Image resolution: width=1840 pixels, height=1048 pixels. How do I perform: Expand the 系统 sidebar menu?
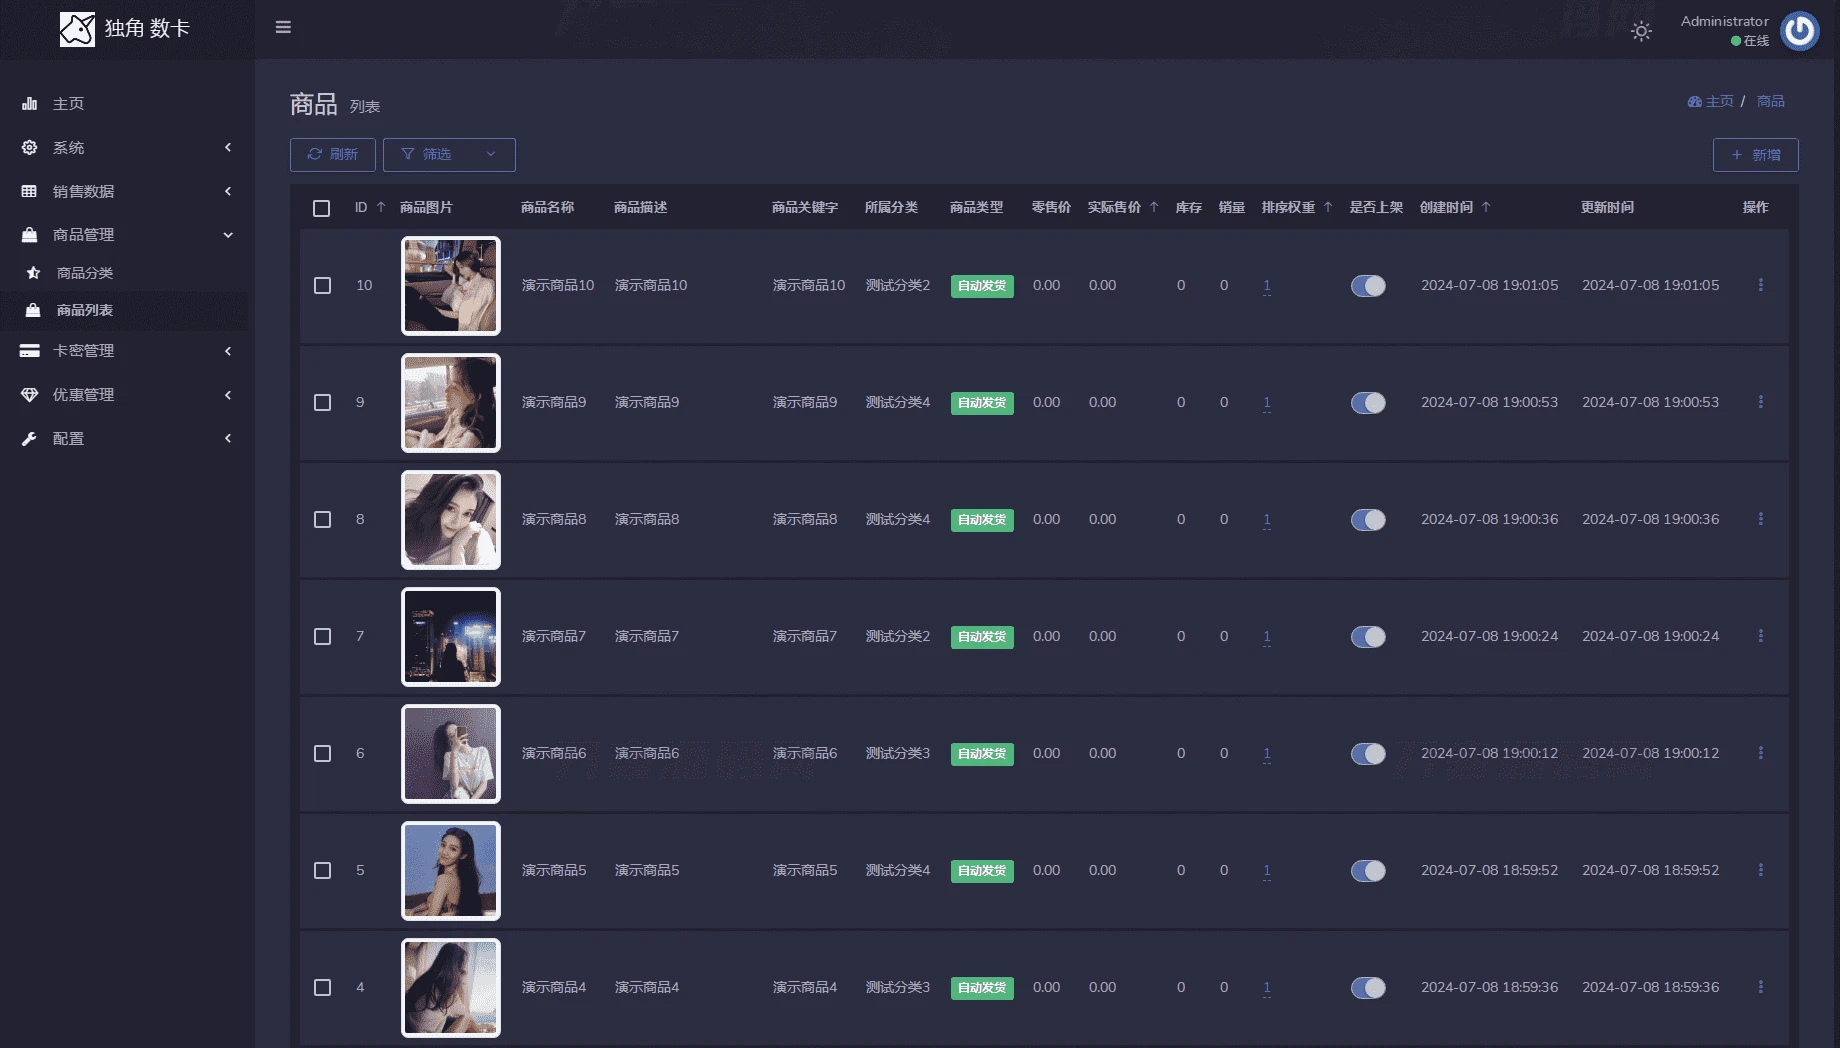tap(127, 148)
